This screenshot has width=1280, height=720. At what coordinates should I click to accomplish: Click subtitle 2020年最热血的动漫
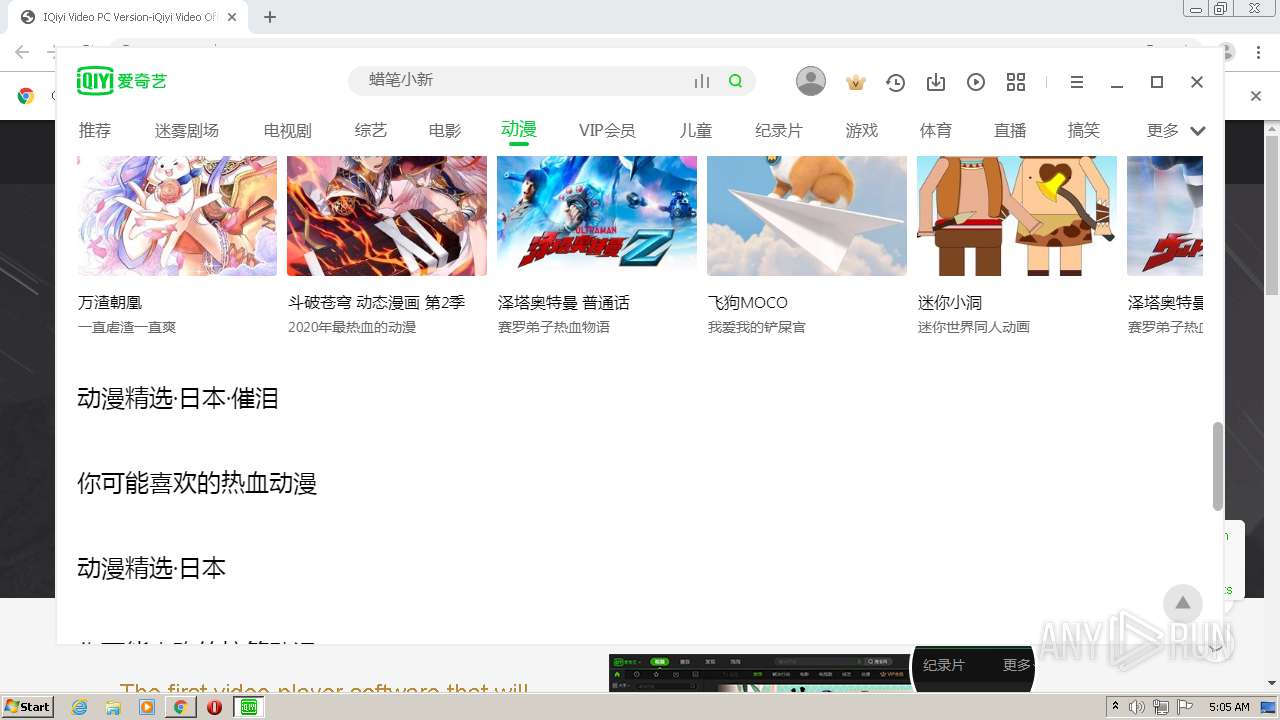click(352, 327)
